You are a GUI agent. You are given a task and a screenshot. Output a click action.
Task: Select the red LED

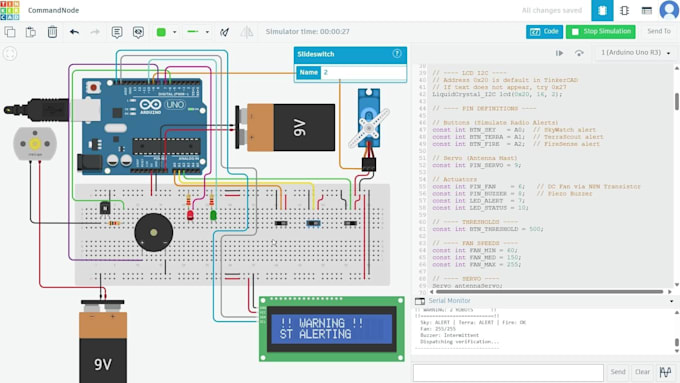point(190,215)
